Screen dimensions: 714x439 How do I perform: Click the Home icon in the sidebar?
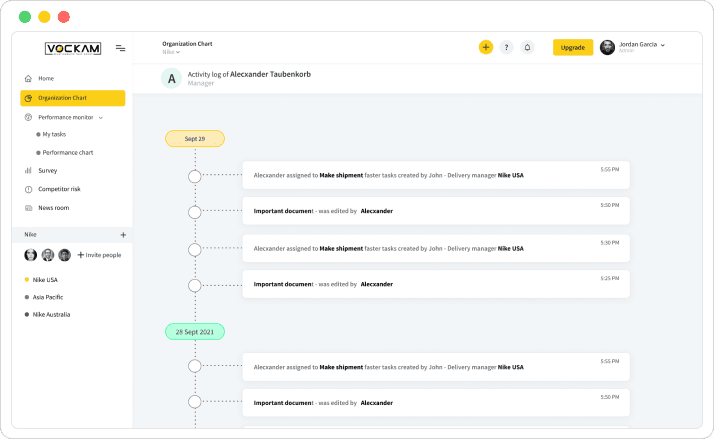pyautogui.click(x=28, y=78)
